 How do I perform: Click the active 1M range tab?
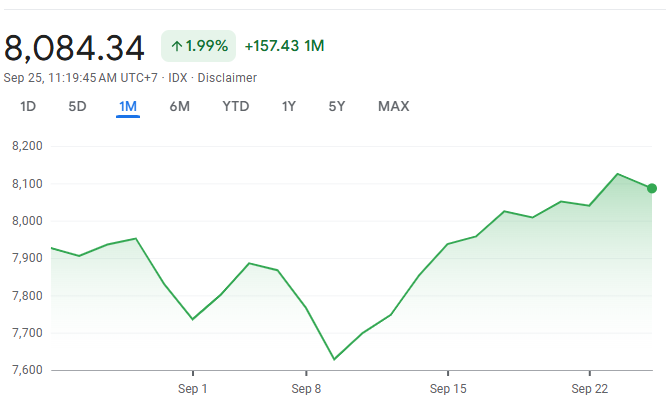coord(128,107)
